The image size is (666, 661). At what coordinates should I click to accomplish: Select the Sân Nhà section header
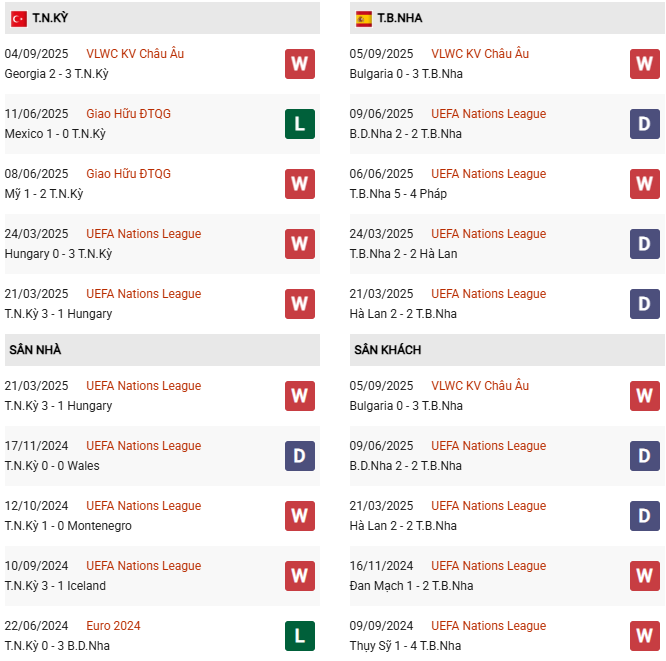pos(35,350)
